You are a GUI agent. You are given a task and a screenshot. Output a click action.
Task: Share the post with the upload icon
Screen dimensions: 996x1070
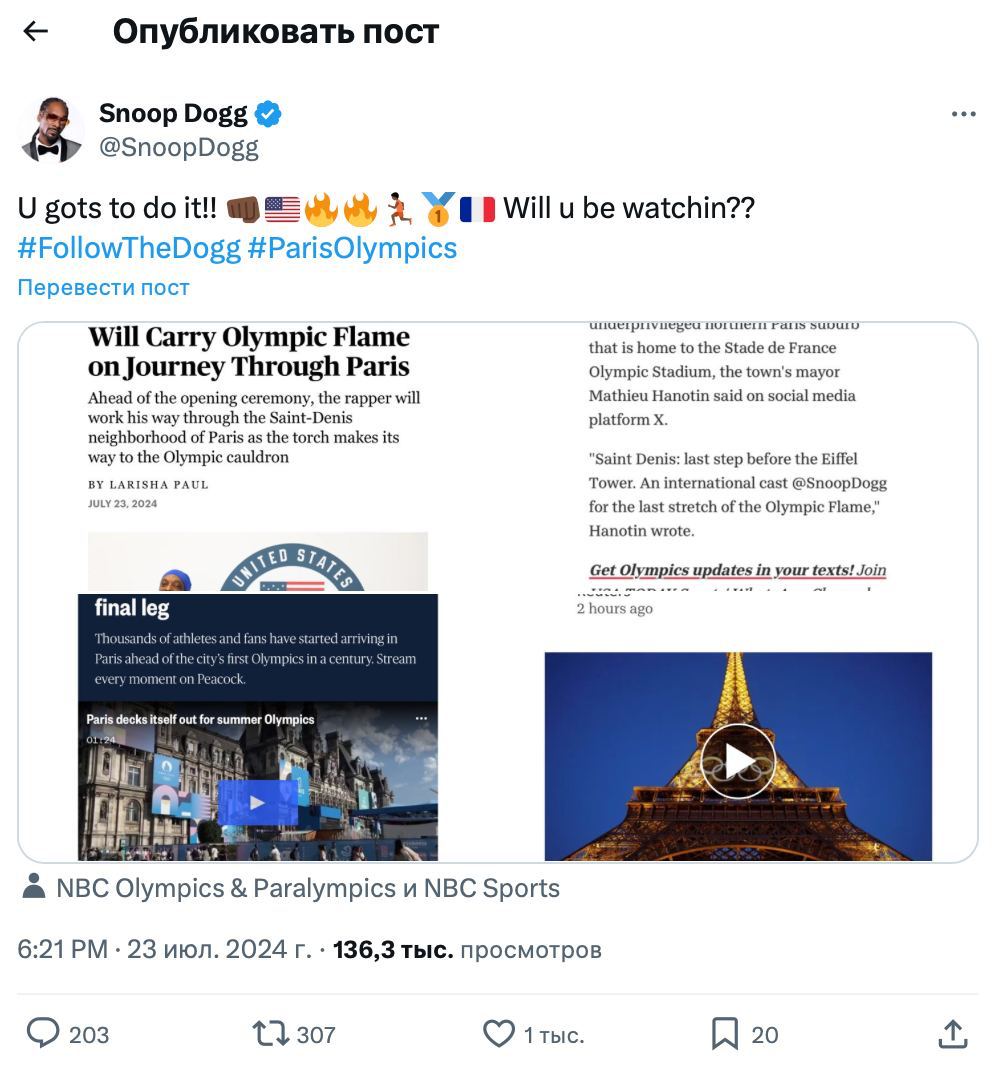pos(952,1034)
